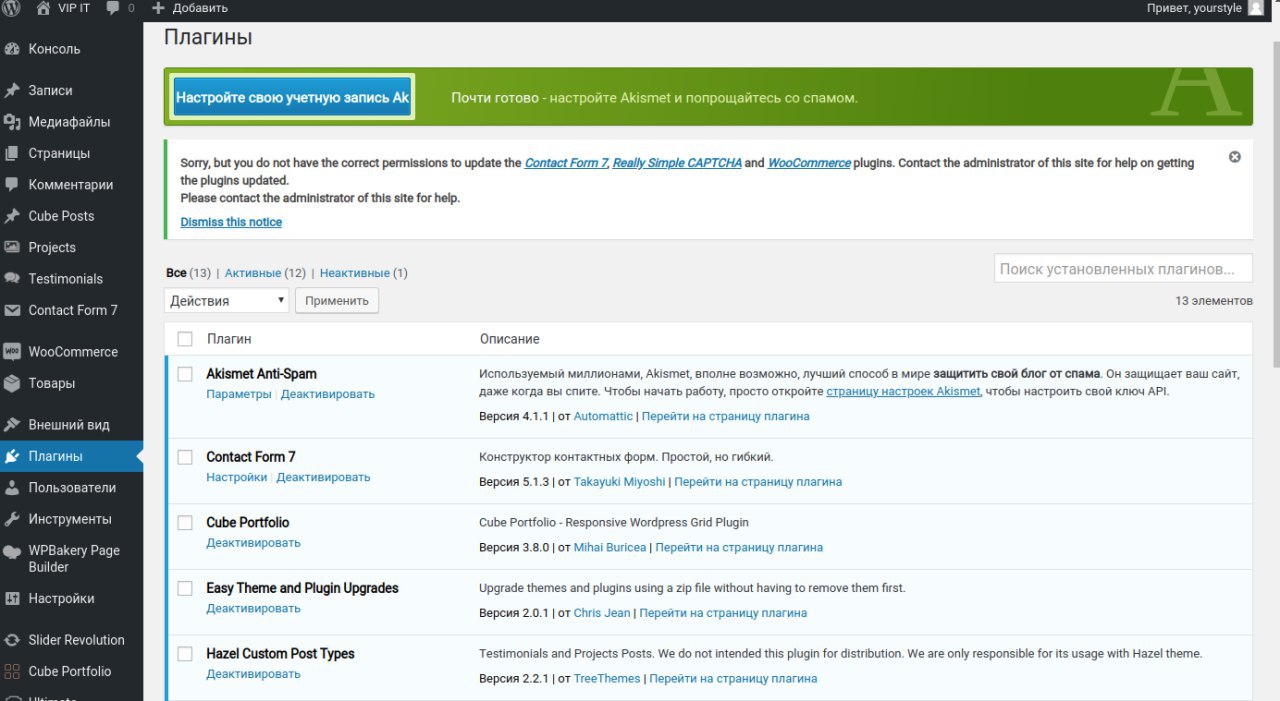1280x701 pixels.
Task: Click the Cube Portfolio grid icon in the sidebar
Action: 12,672
